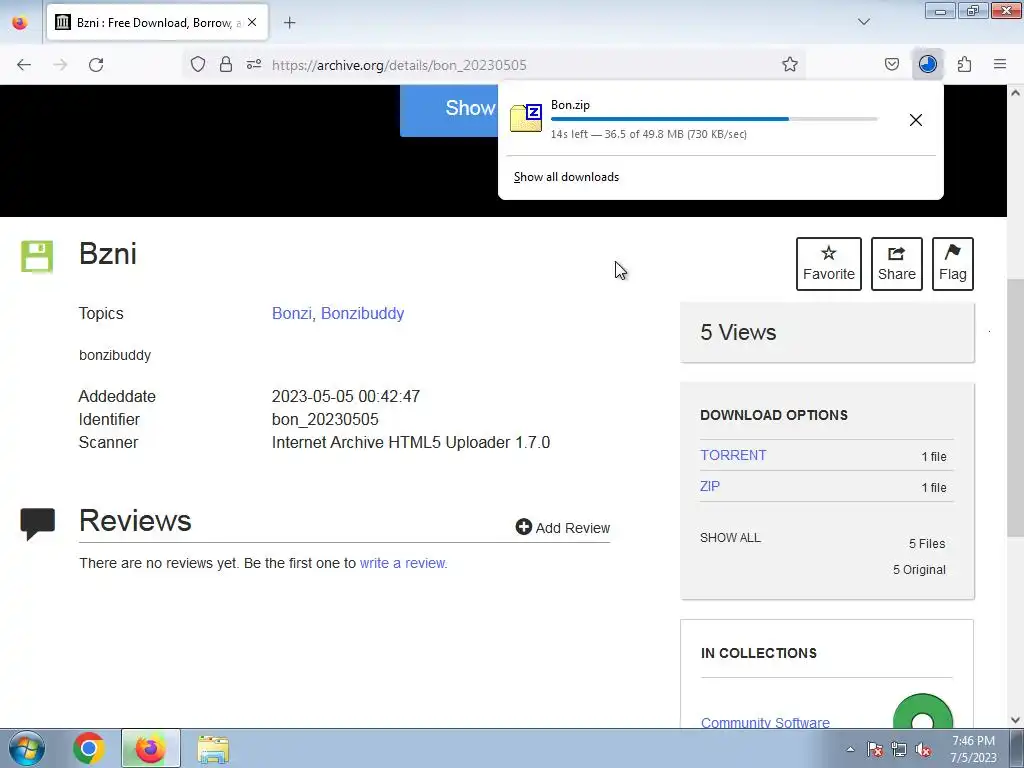Click the 5 Original files count
The width and height of the screenshot is (1024, 768).
(x=919, y=569)
